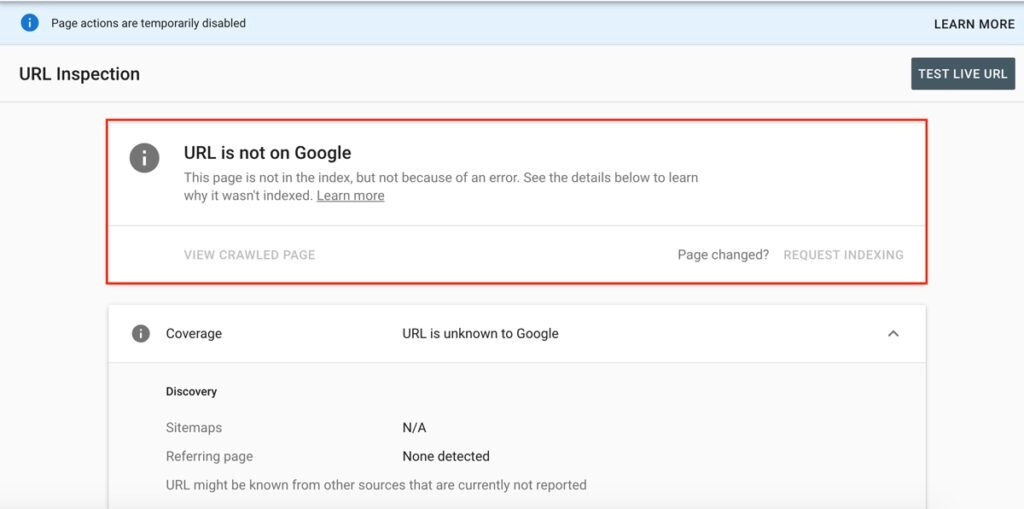Click VIEW CRAWLED PAGE
The image size is (1024, 509).
tap(249, 255)
